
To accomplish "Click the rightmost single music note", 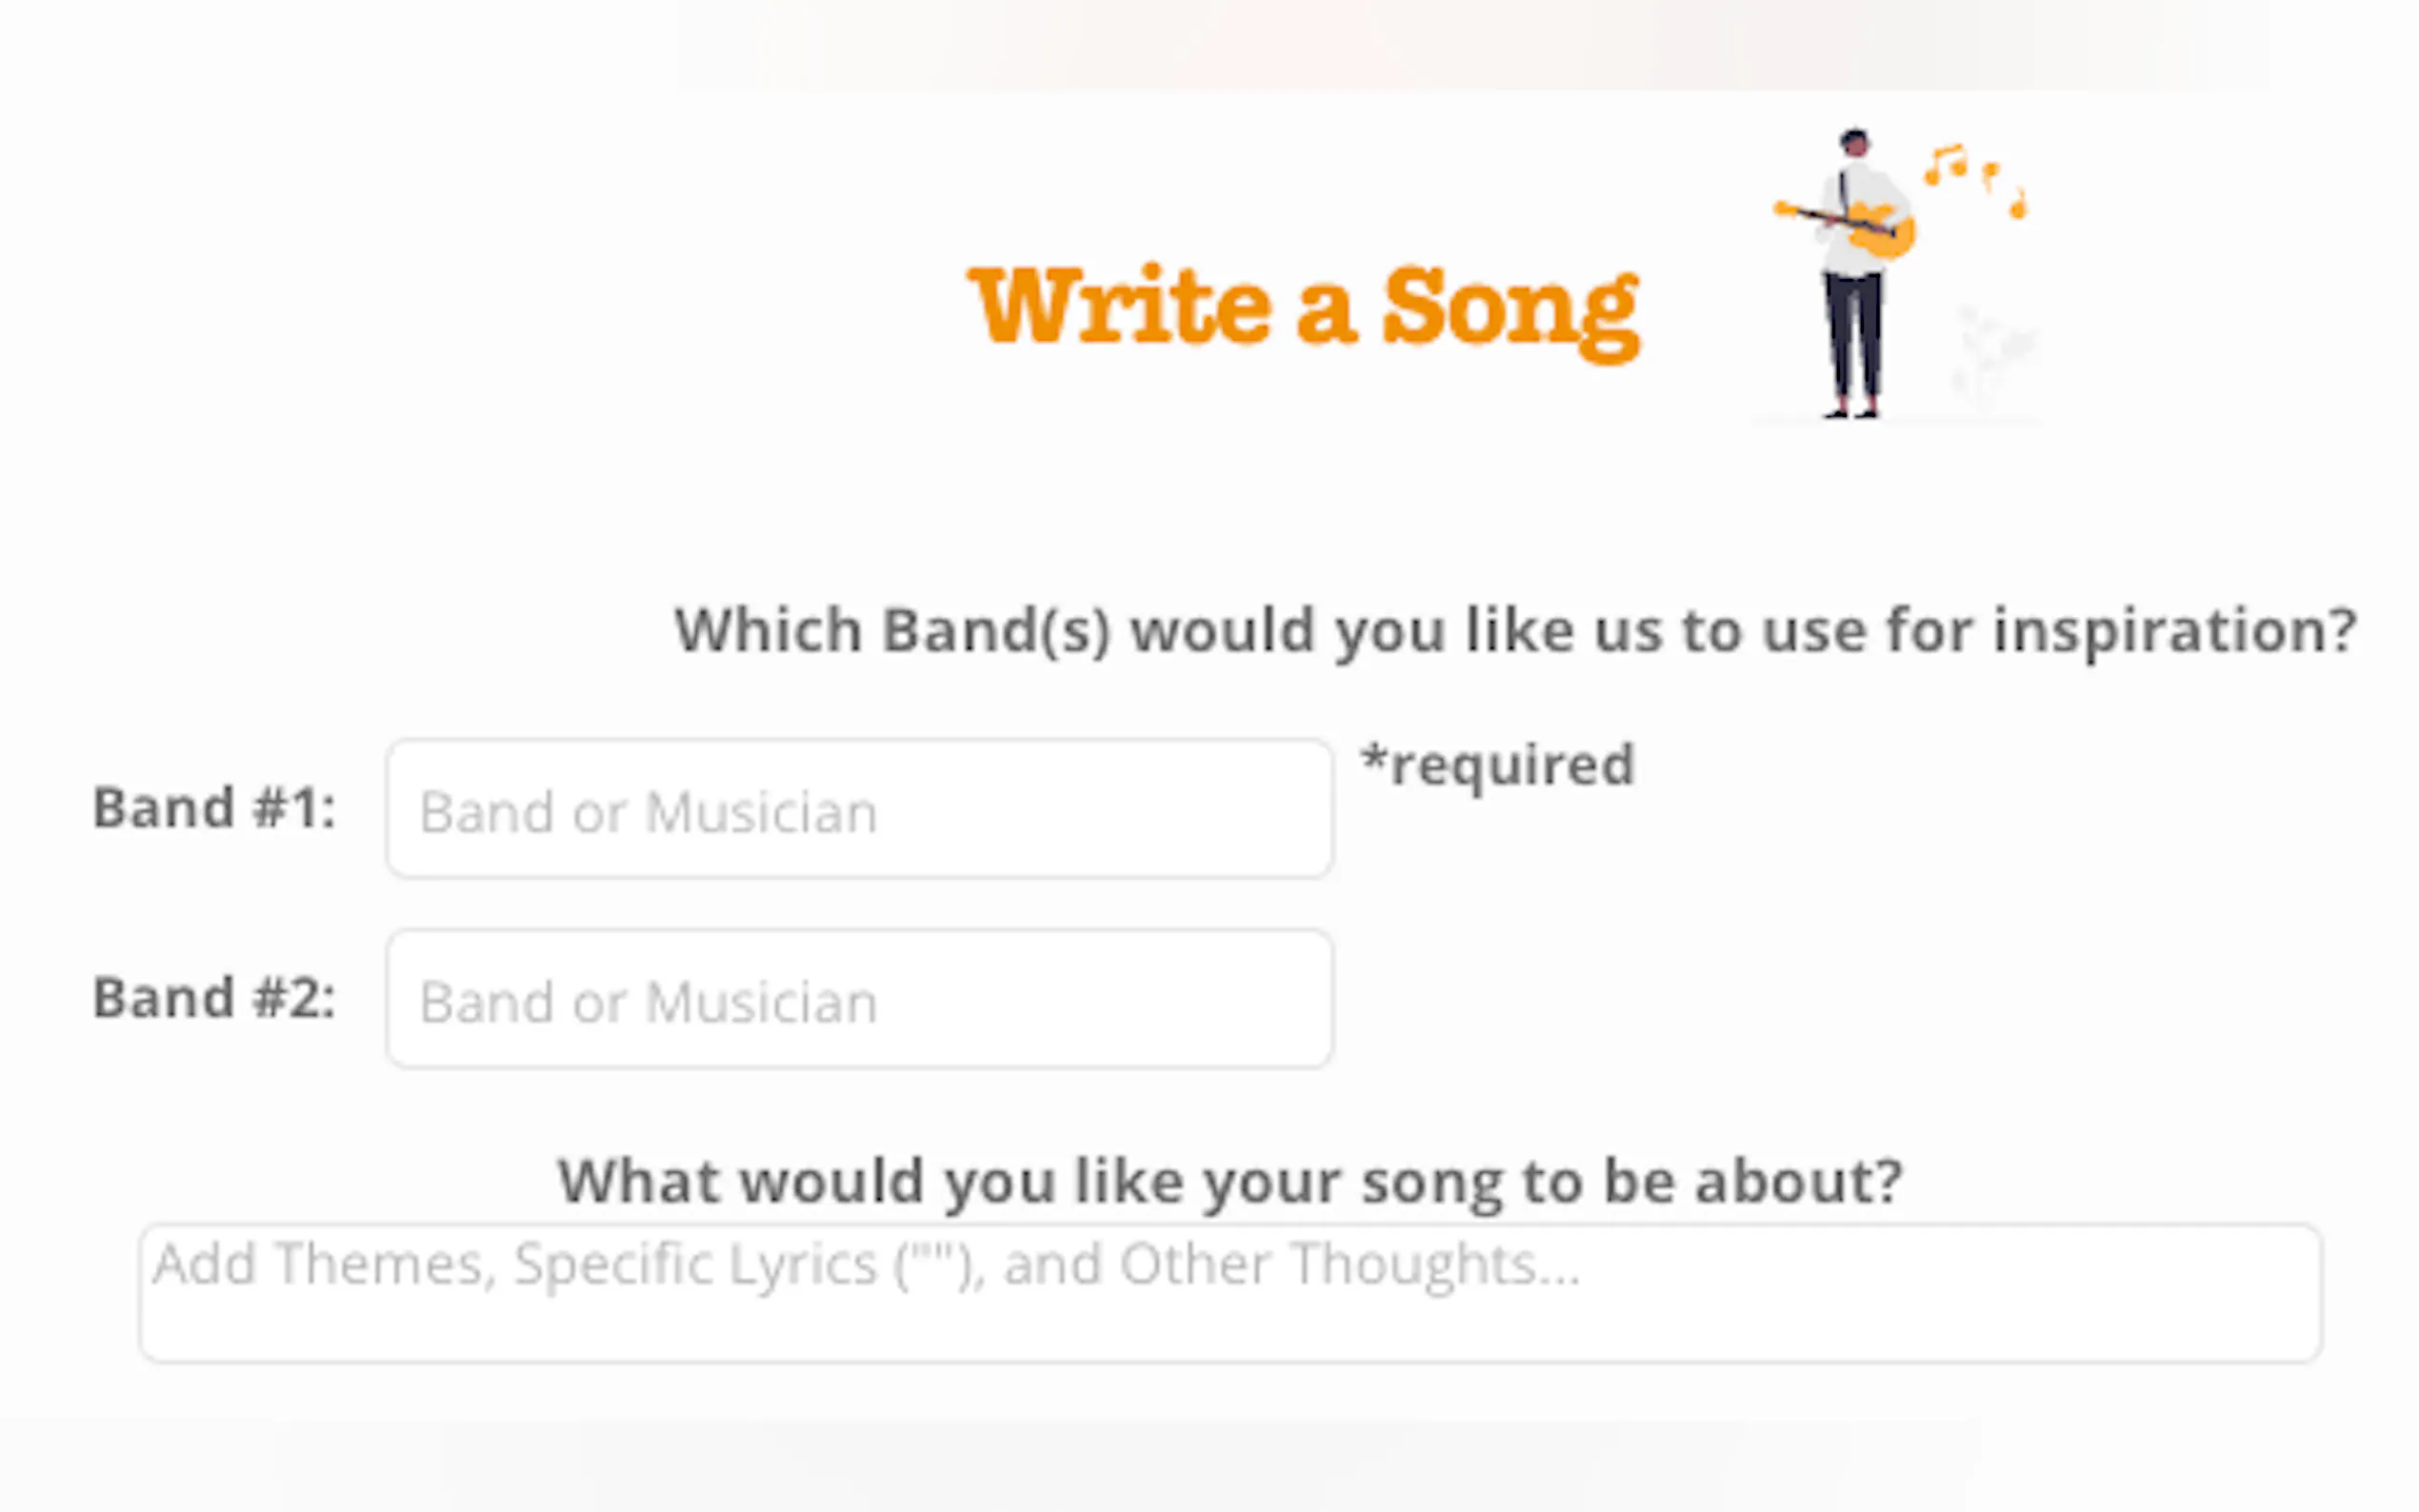I will coord(2018,205).
